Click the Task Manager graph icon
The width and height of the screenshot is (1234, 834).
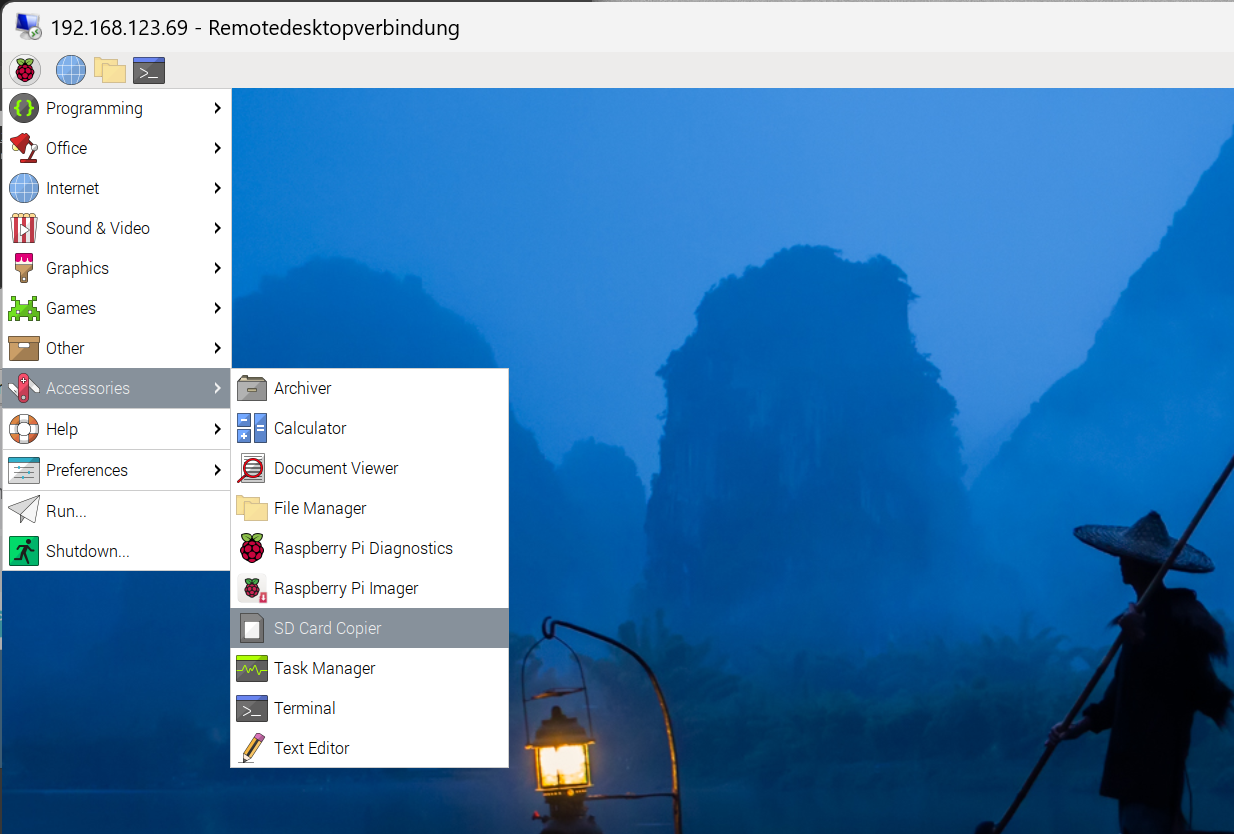coord(252,668)
